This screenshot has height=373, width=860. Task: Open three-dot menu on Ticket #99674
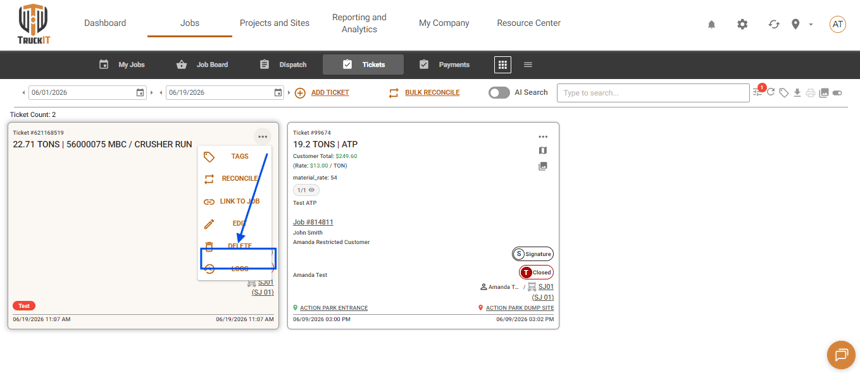pos(543,137)
